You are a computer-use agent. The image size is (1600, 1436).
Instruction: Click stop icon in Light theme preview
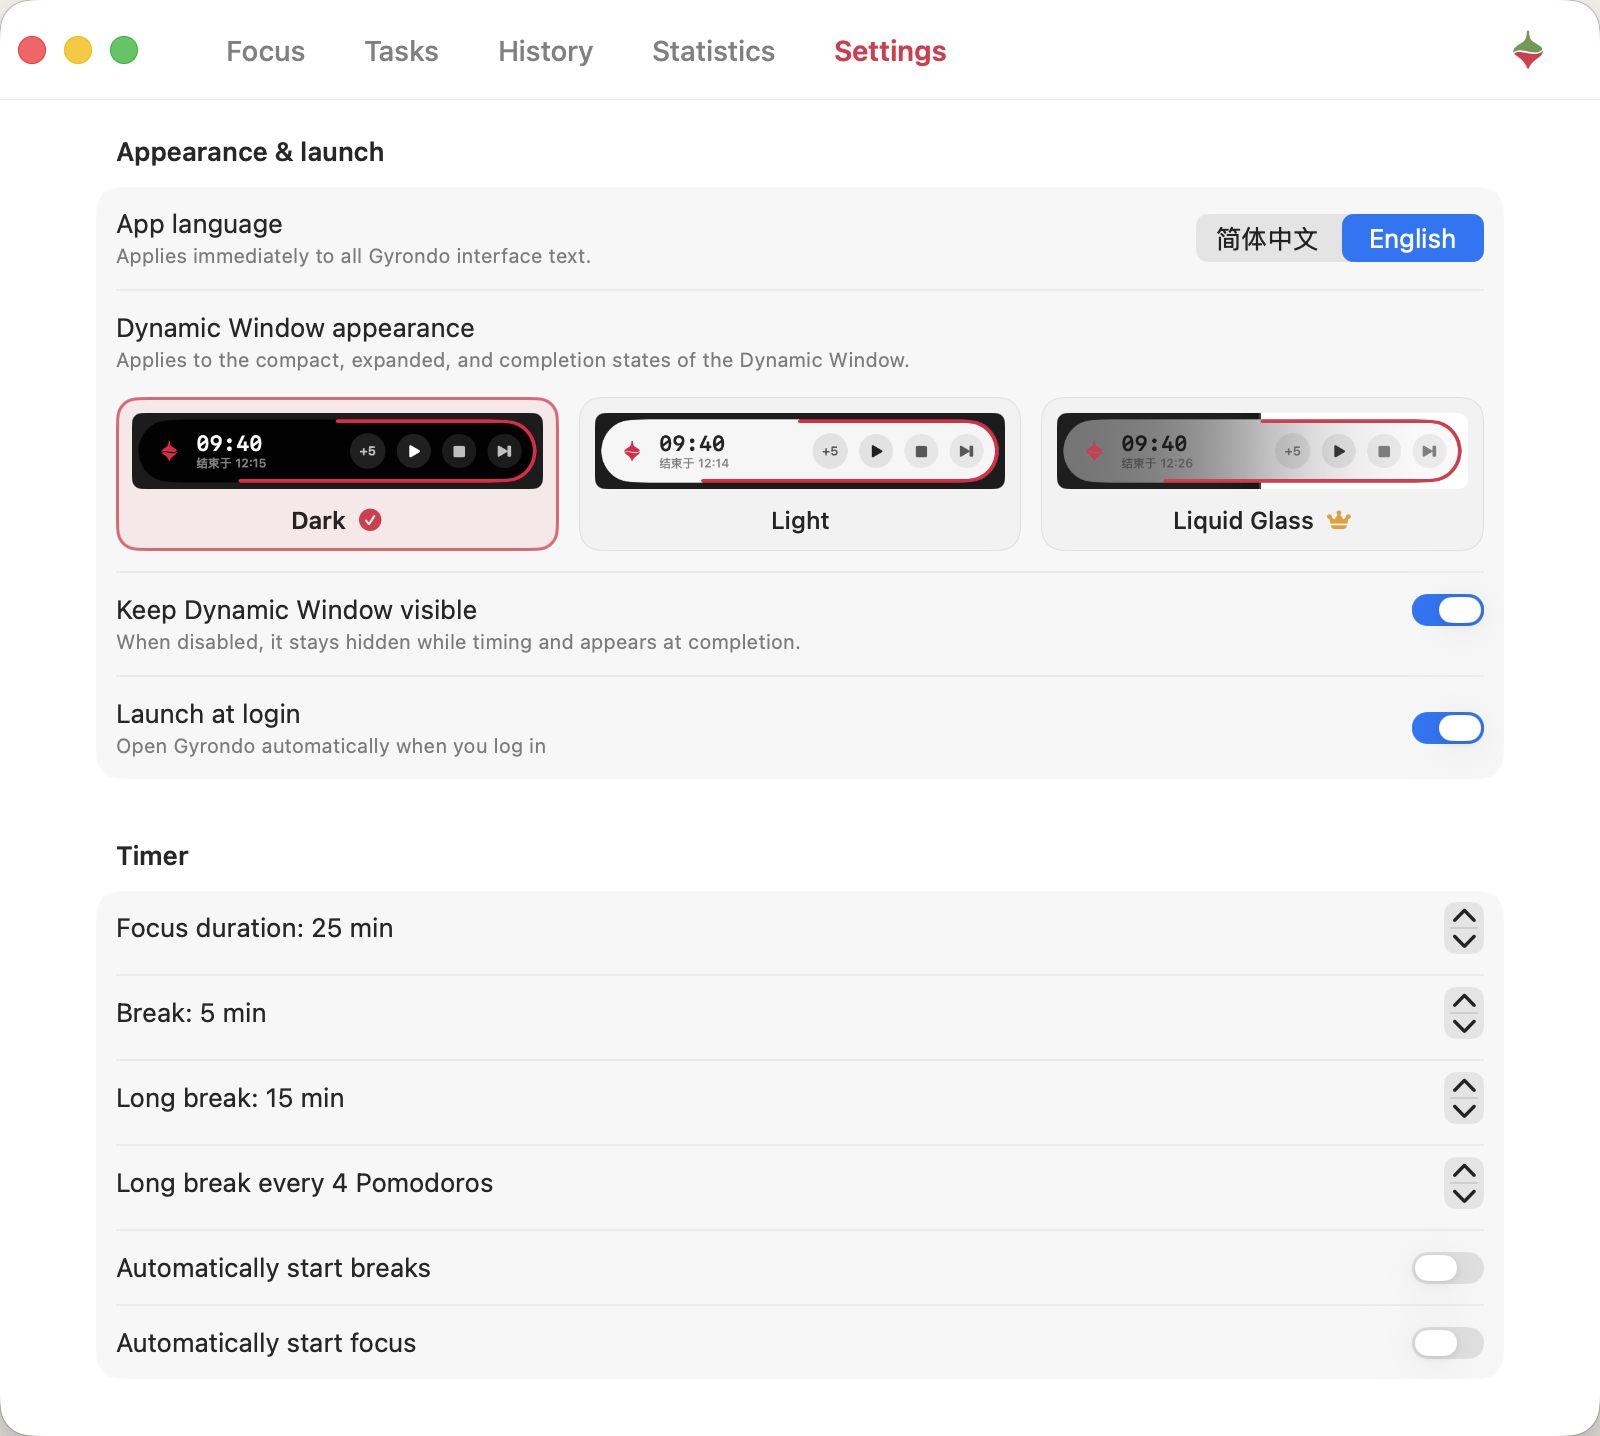point(921,451)
